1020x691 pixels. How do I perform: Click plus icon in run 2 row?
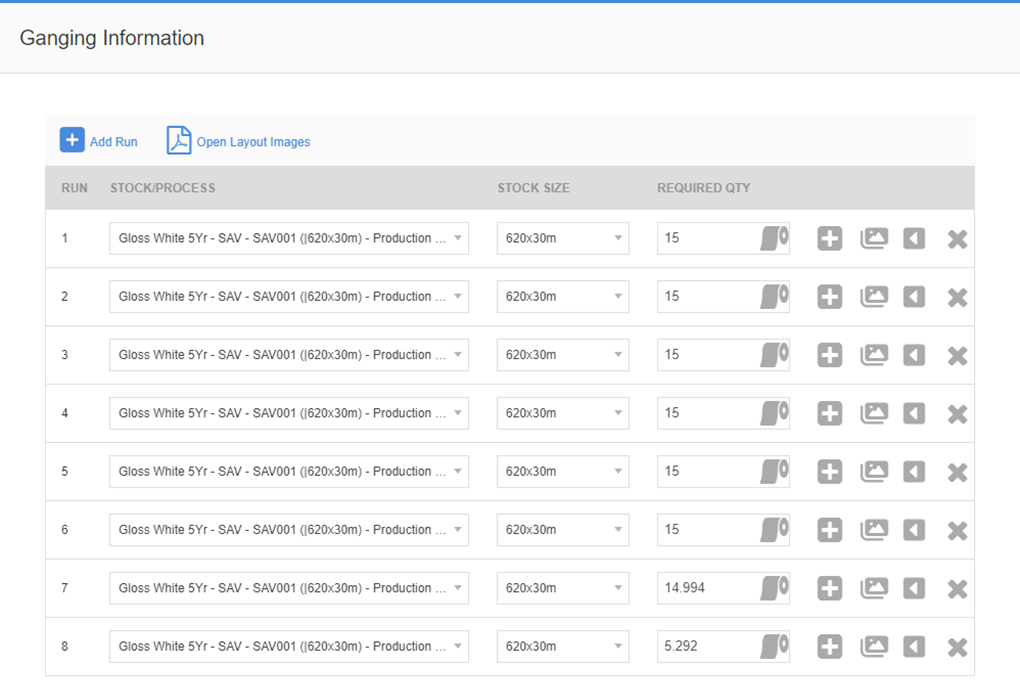click(829, 297)
